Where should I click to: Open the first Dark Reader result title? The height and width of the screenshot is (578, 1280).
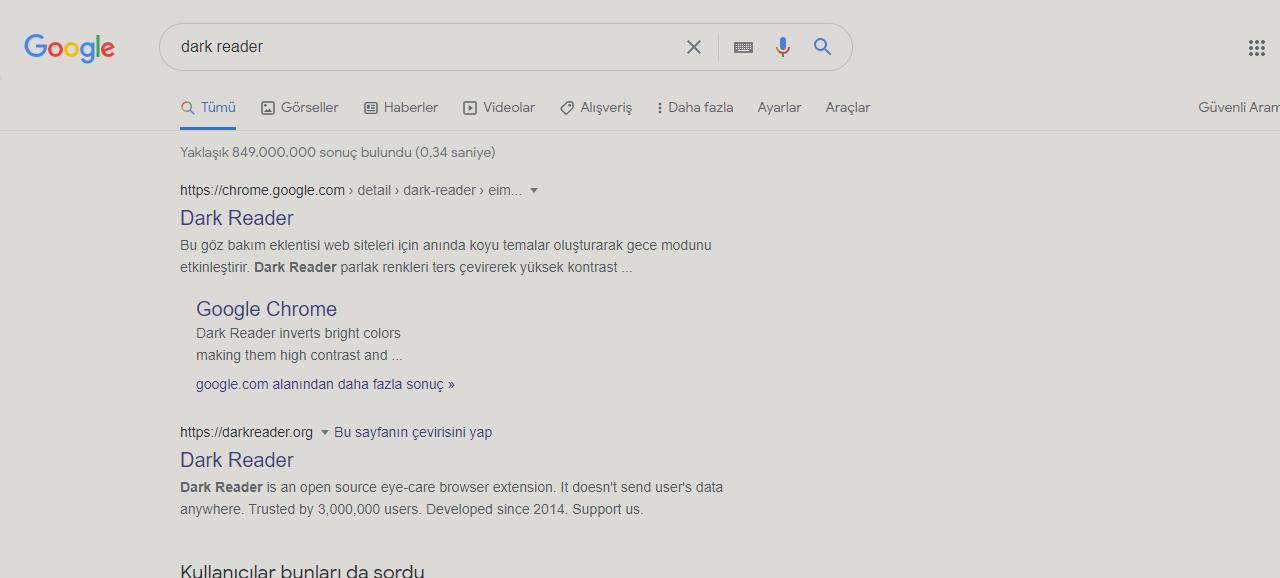237,218
